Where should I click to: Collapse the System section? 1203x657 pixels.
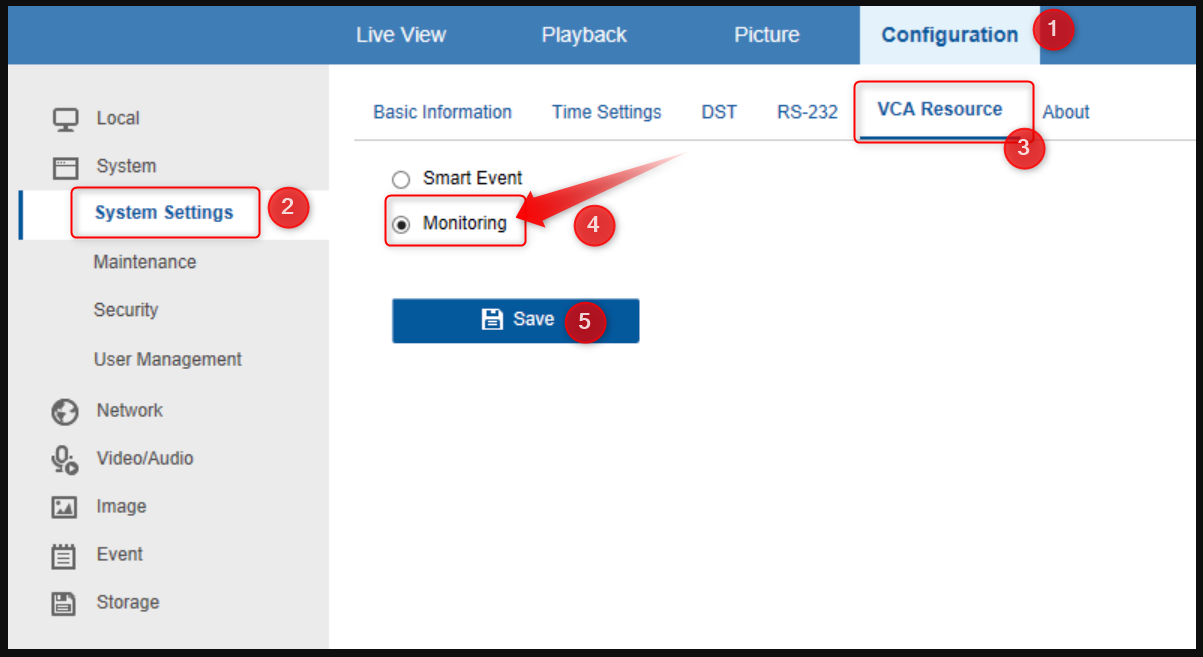pyautogui.click(x=126, y=166)
